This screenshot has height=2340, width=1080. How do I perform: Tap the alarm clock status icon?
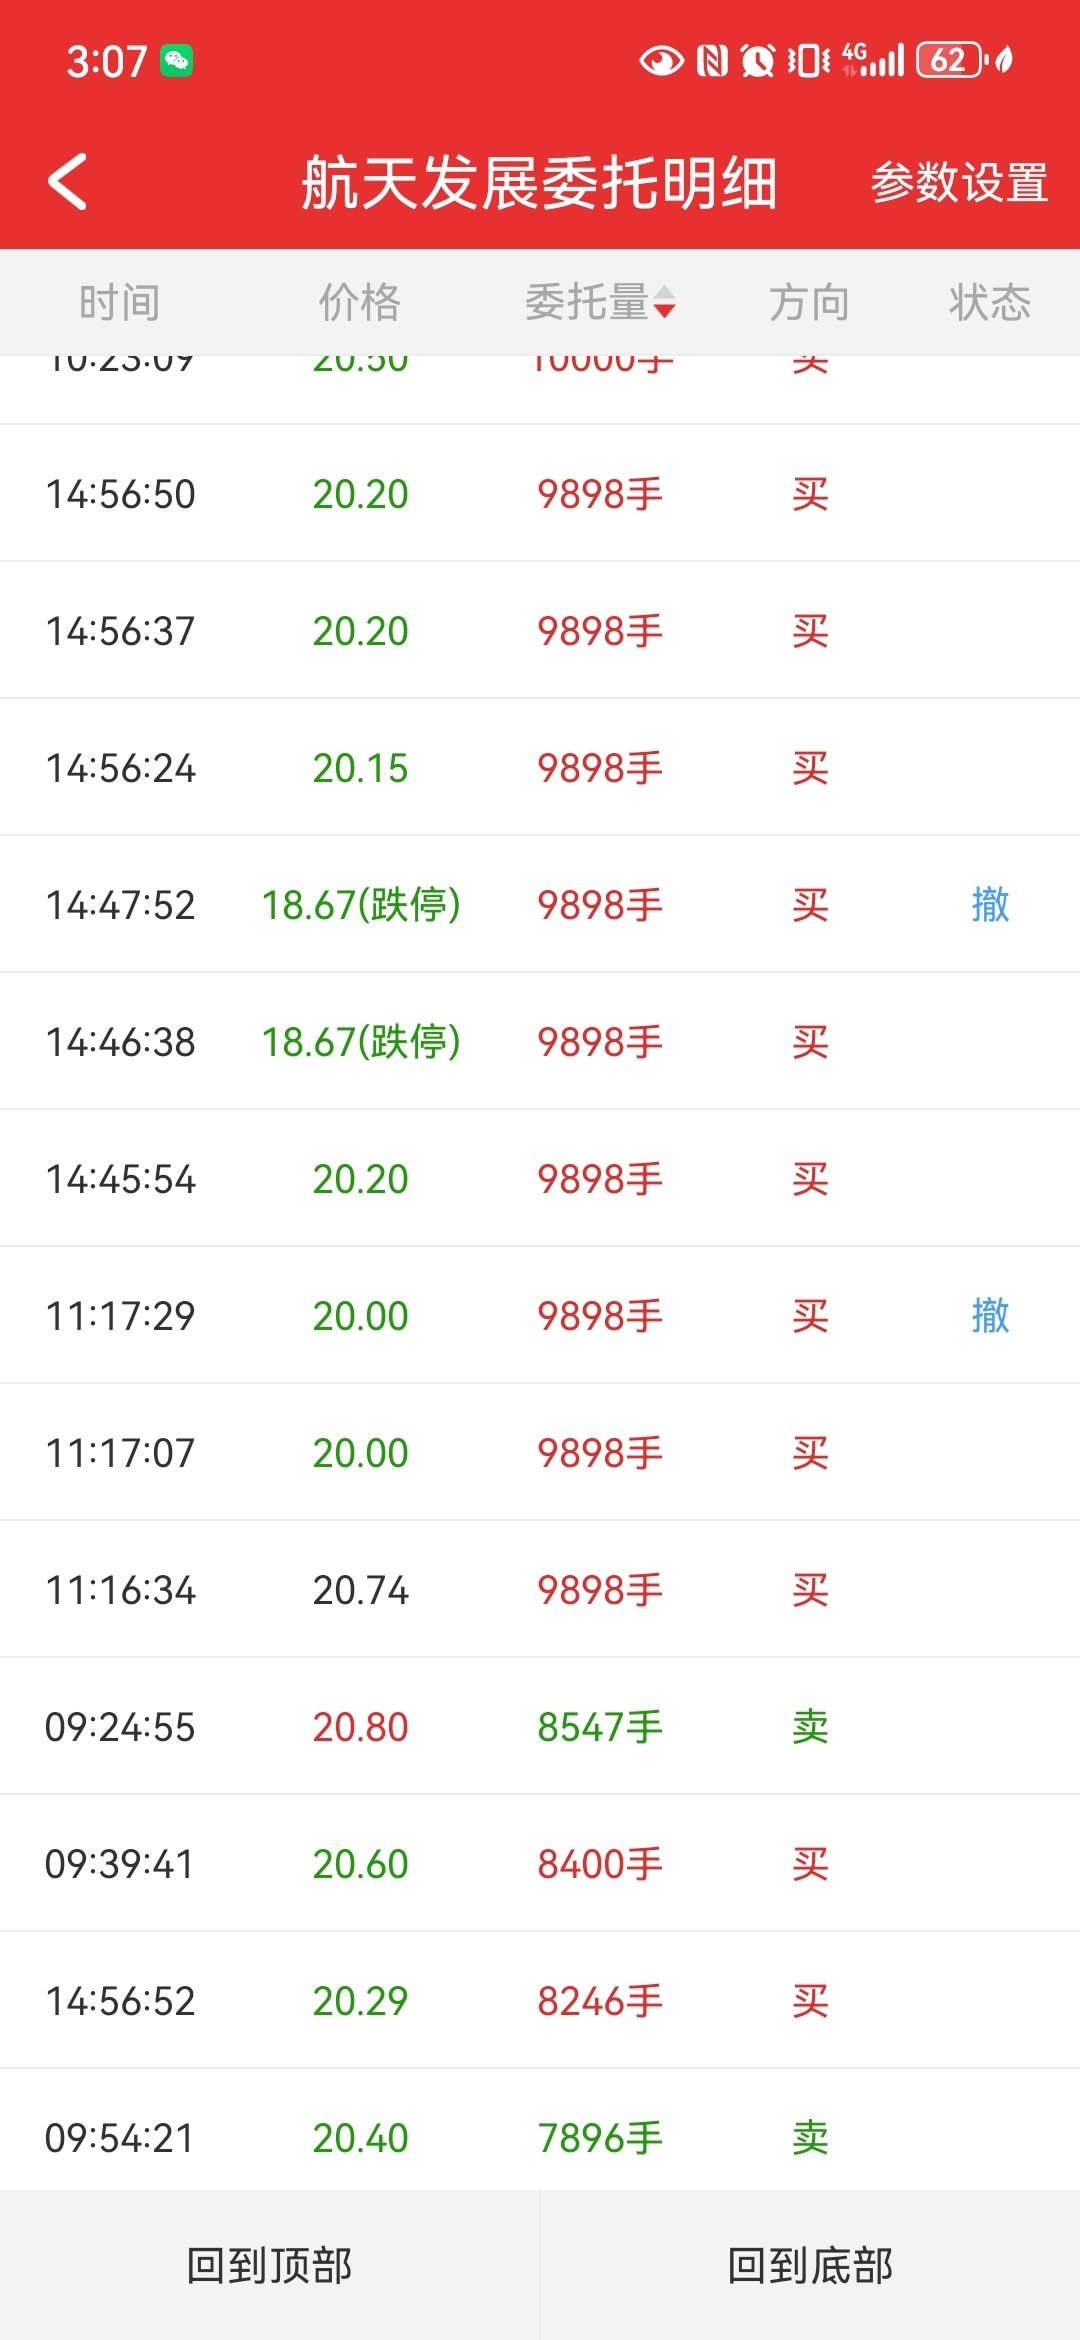click(758, 61)
